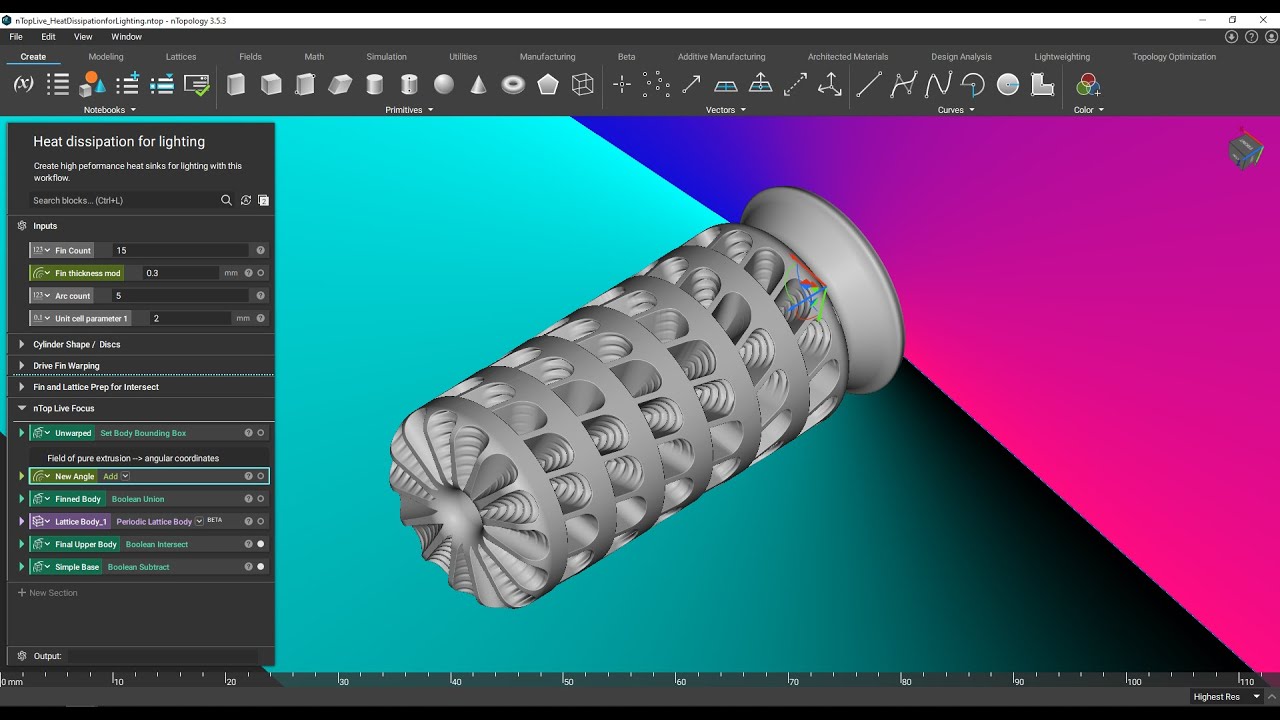This screenshot has width=1280, height=720.
Task: Toggle visibility circle for Fin thickness mod
Action: 261,273
